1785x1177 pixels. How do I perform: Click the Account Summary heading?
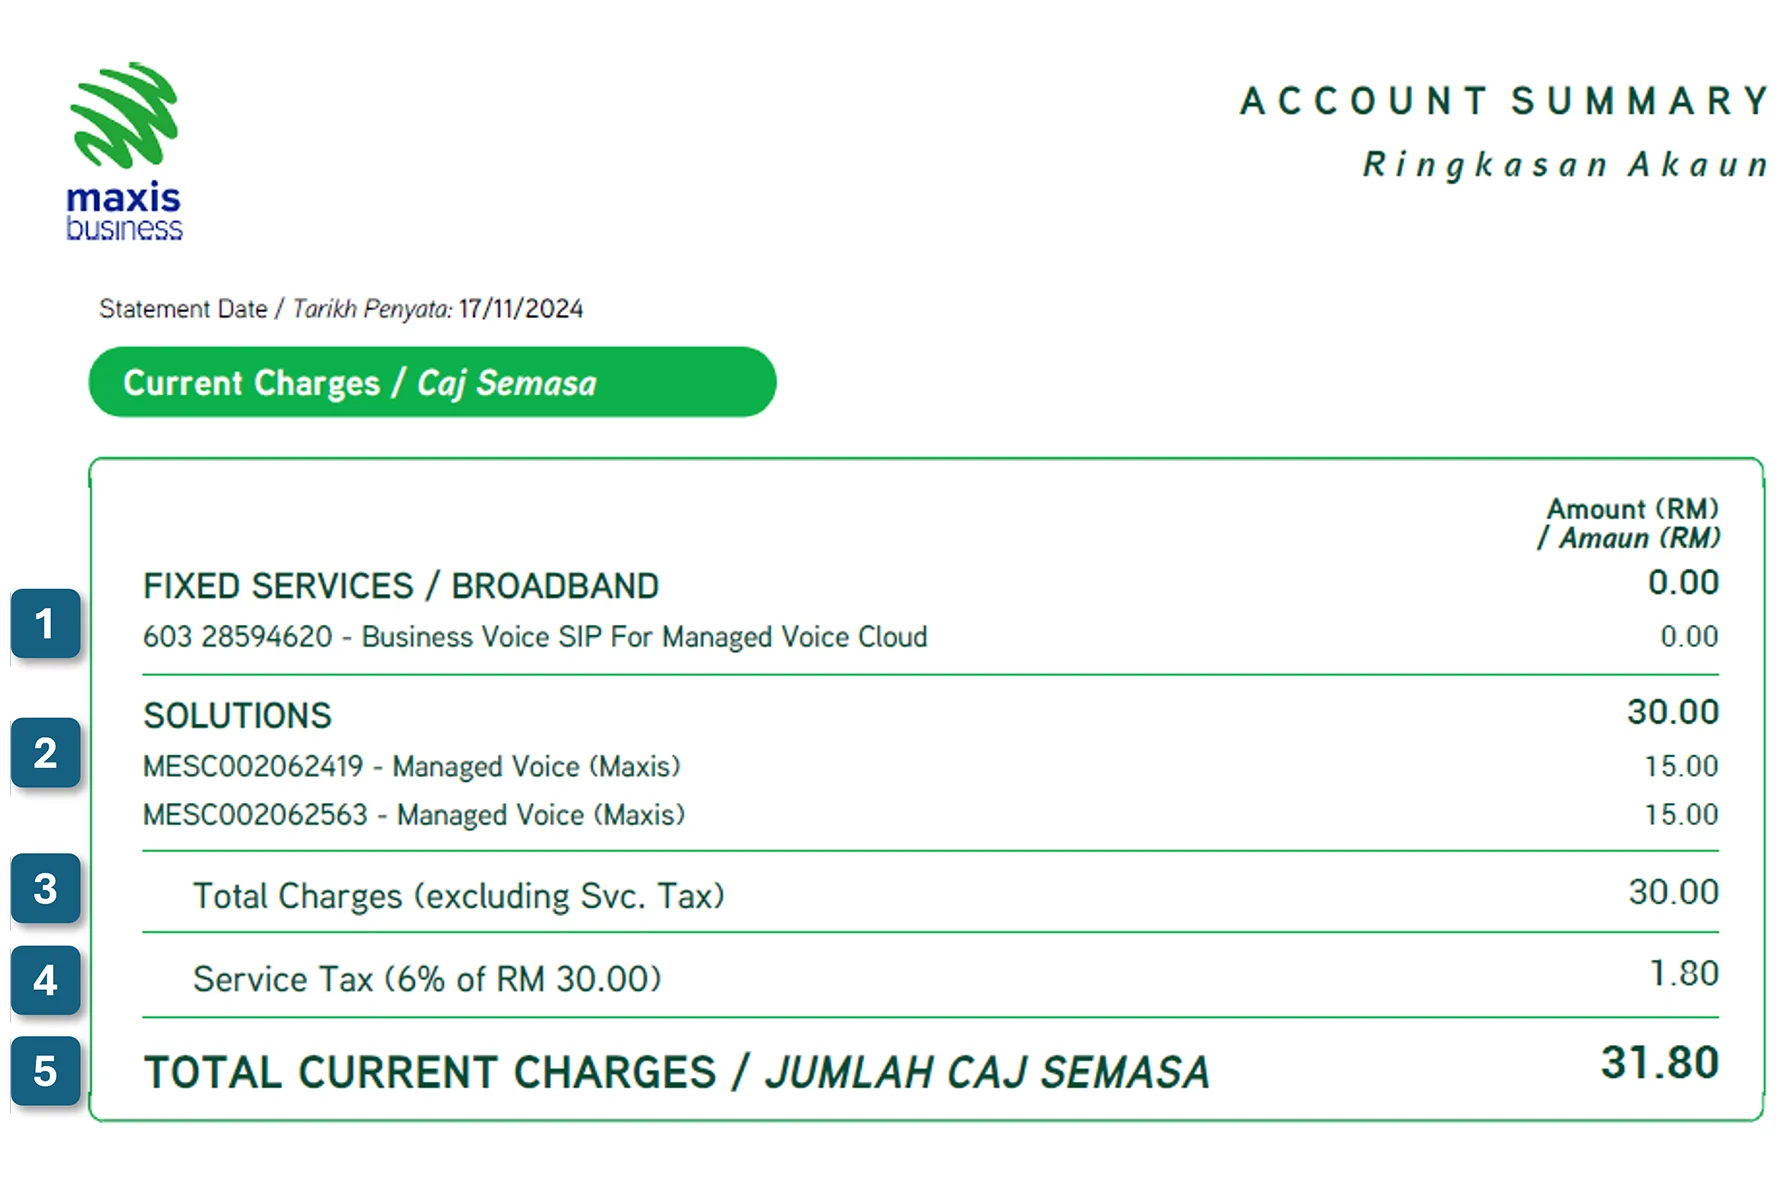click(x=1505, y=101)
